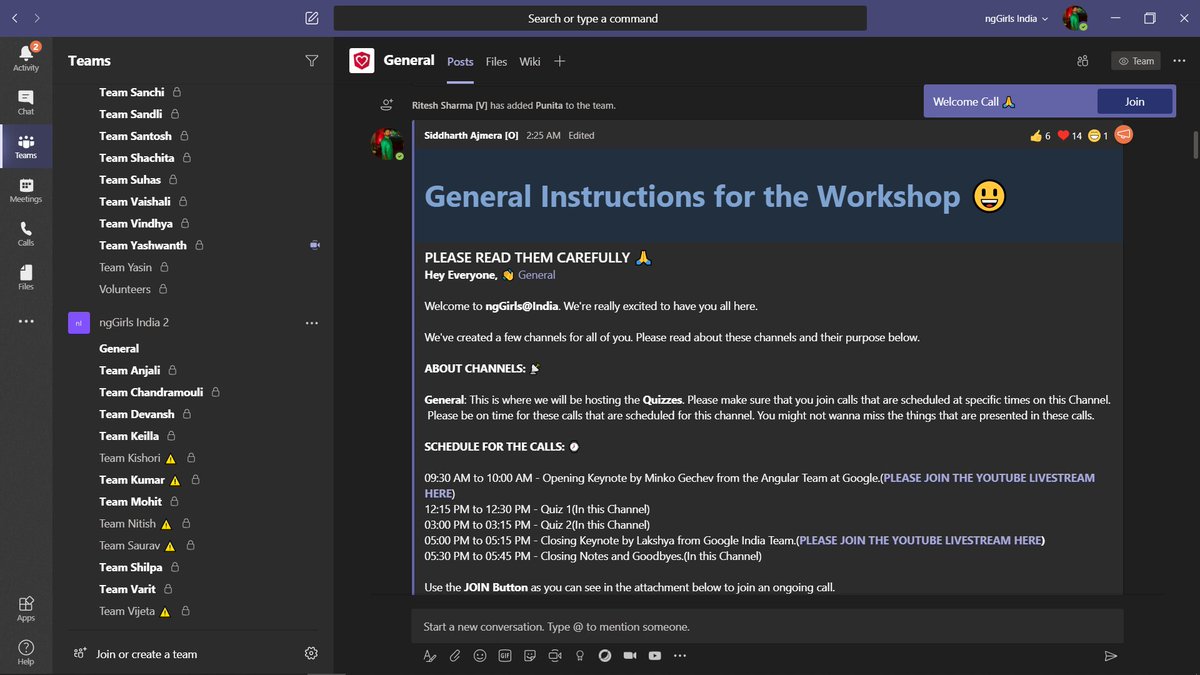The image size is (1200, 675).
Task: Open the profile avatar menu
Action: (x=1076, y=18)
